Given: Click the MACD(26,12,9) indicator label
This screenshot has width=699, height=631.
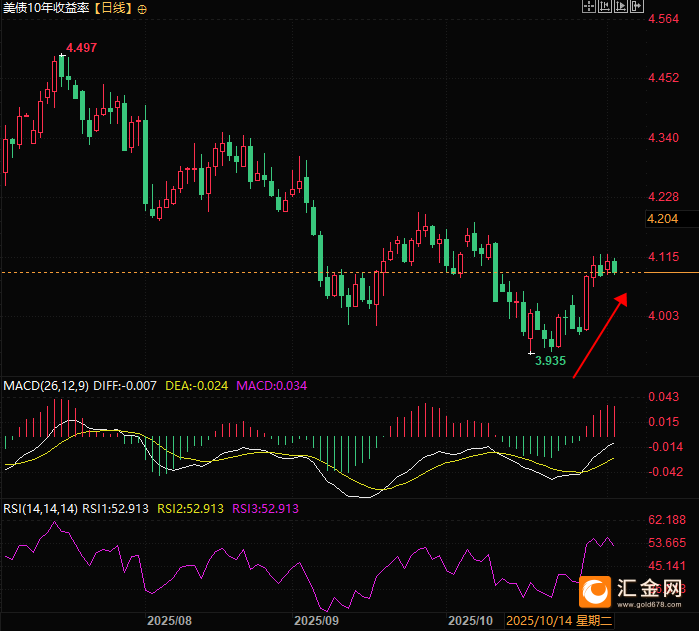Looking at the screenshot, I should (47, 385).
